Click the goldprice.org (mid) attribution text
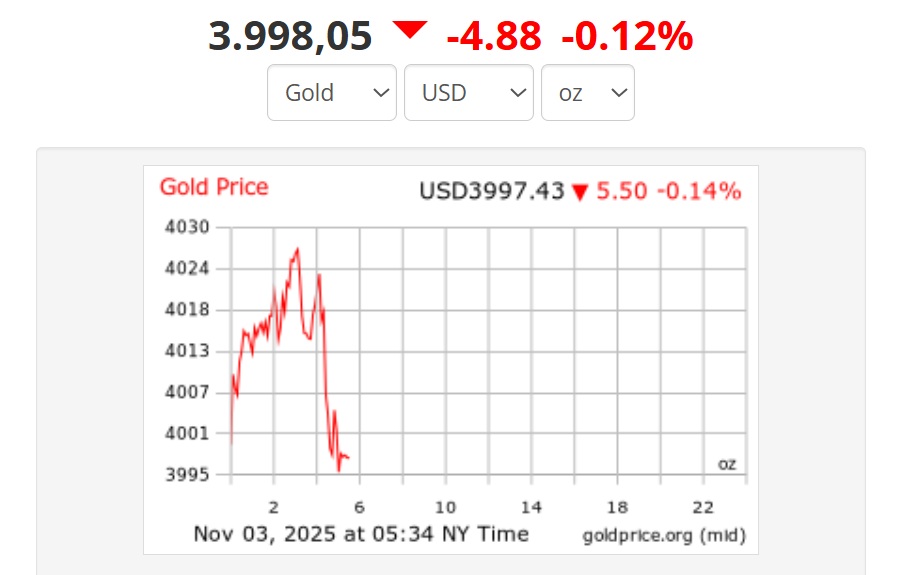 click(x=664, y=535)
